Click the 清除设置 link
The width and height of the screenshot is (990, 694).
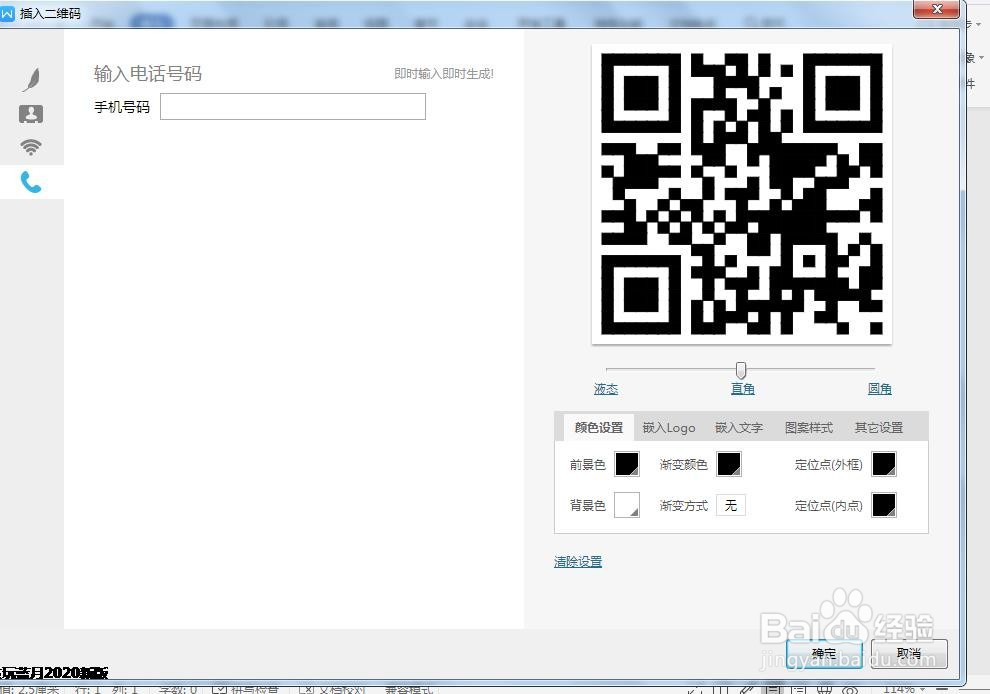(x=578, y=561)
